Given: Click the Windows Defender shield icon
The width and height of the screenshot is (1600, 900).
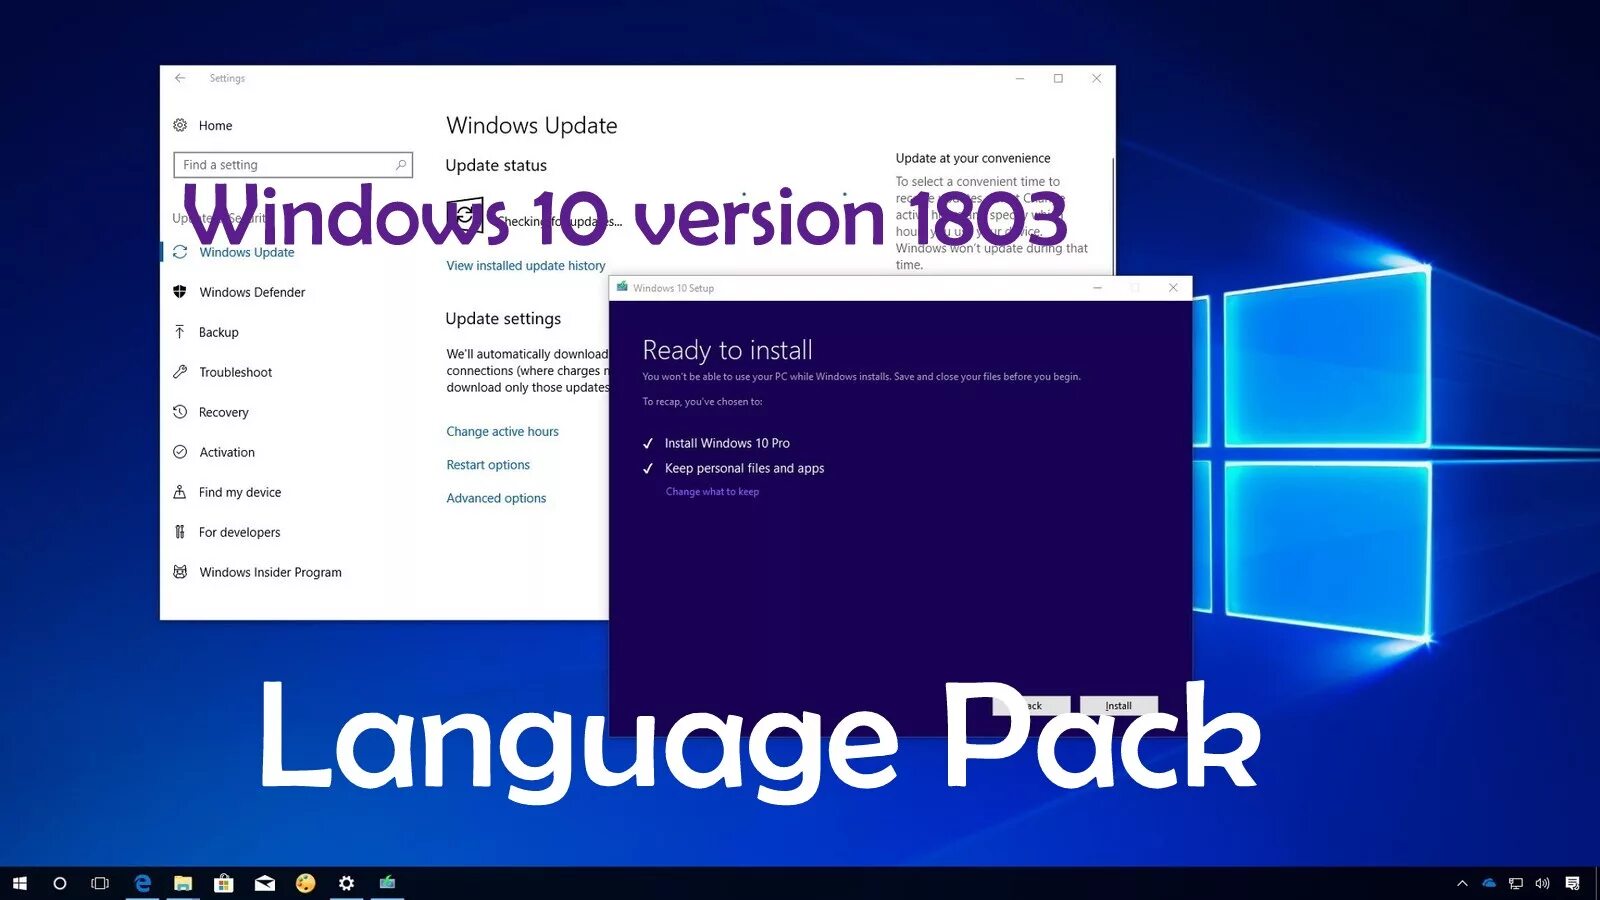Looking at the screenshot, I should point(180,292).
